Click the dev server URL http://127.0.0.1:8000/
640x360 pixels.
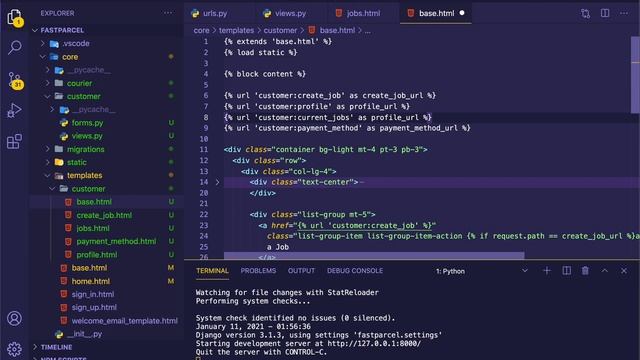pyautogui.click(x=374, y=343)
